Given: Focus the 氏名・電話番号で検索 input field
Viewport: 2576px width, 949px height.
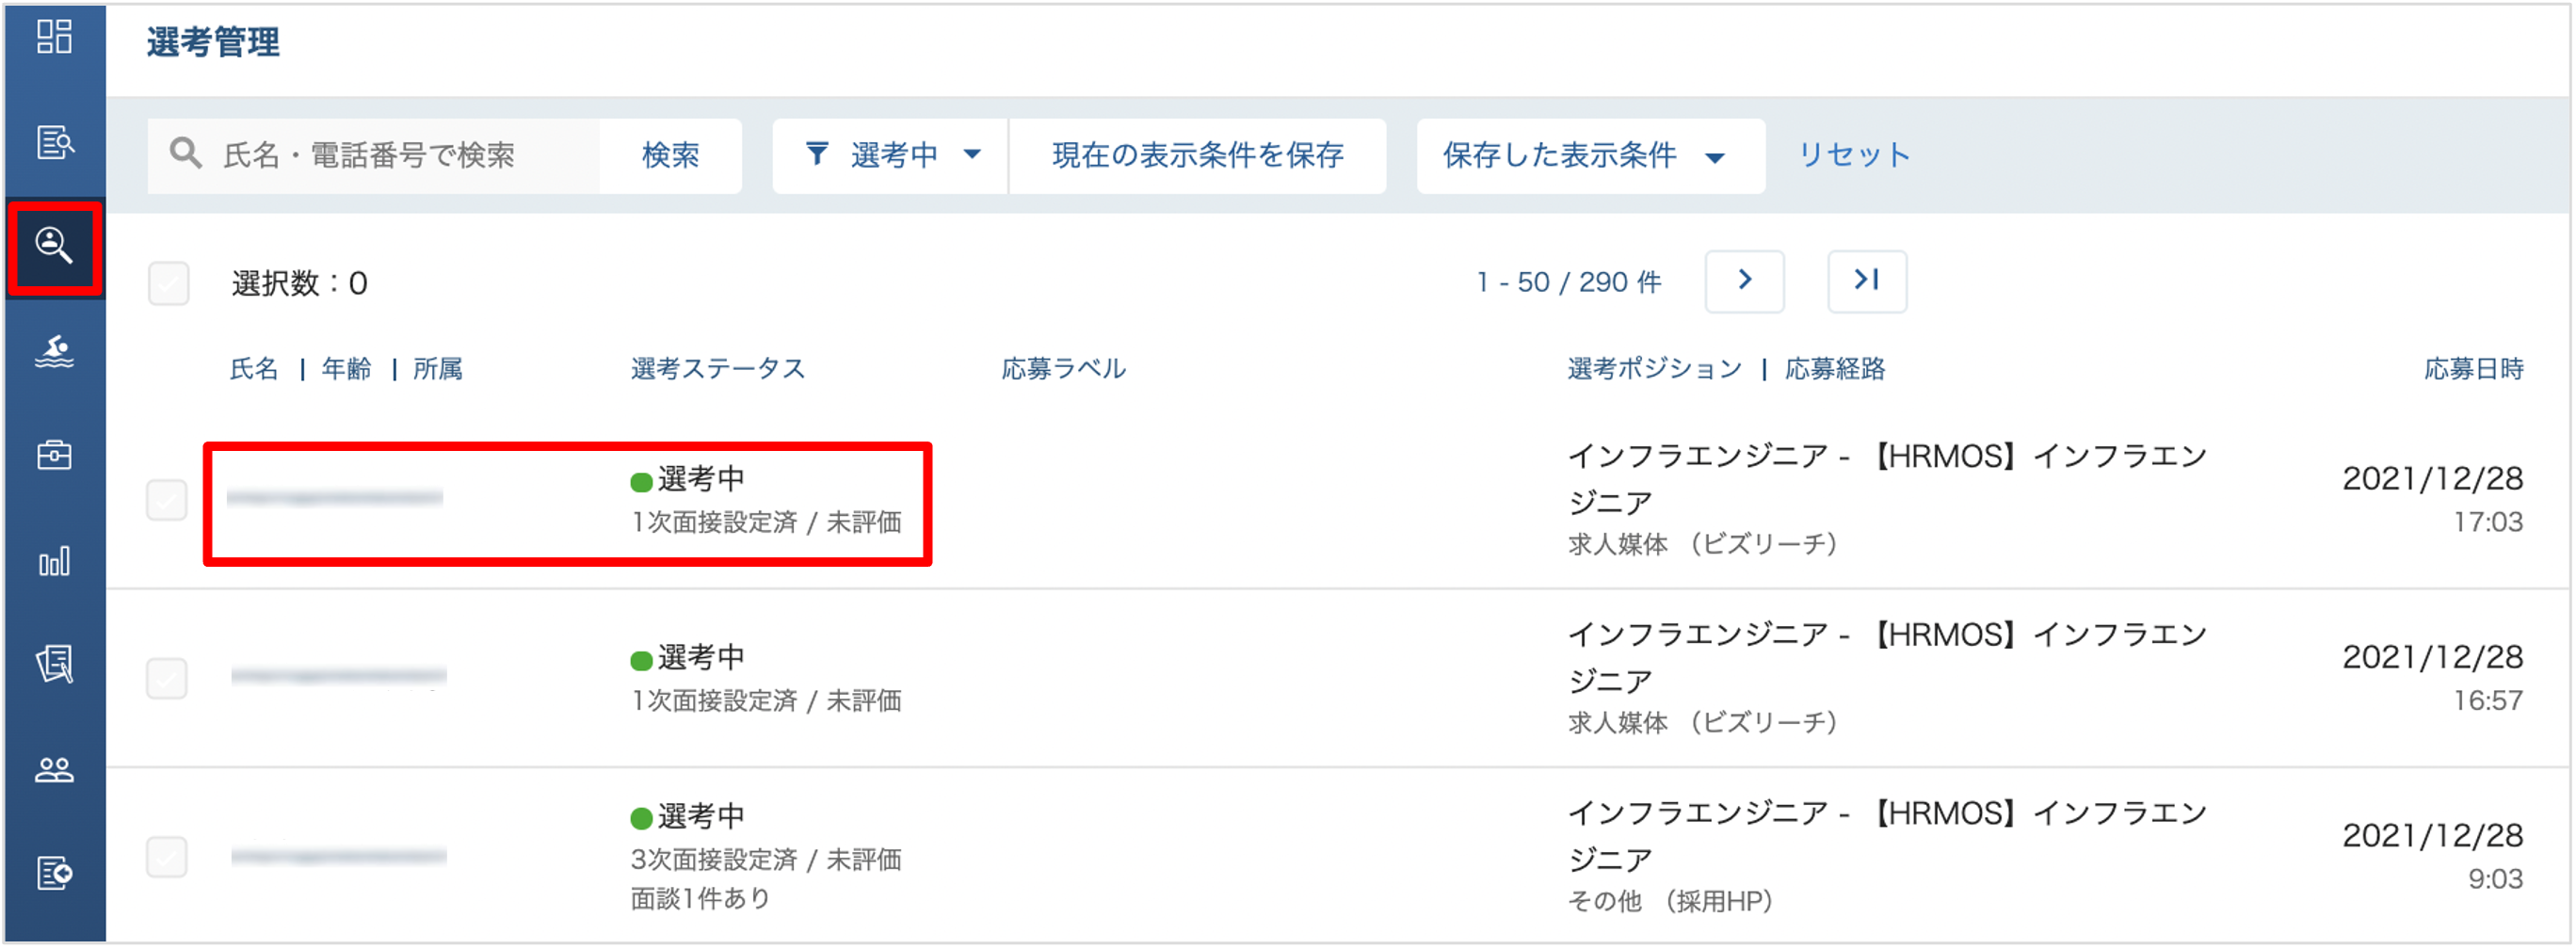Looking at the screenshot, I should tap(373, 155).
